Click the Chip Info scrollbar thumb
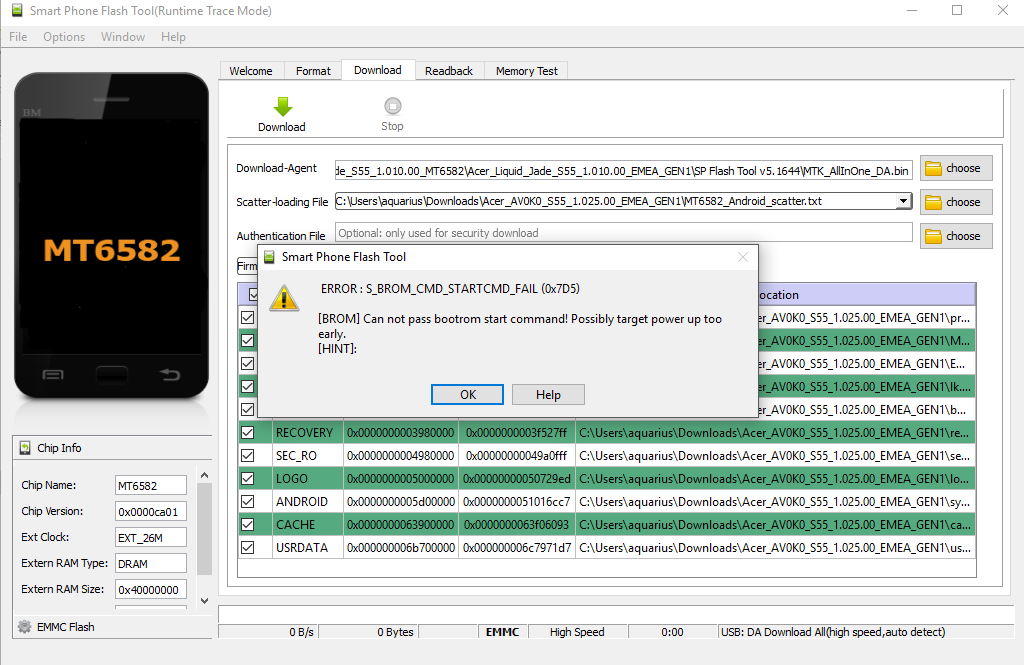This screenshot has height=665, width=1024. (x=204, y=528)
